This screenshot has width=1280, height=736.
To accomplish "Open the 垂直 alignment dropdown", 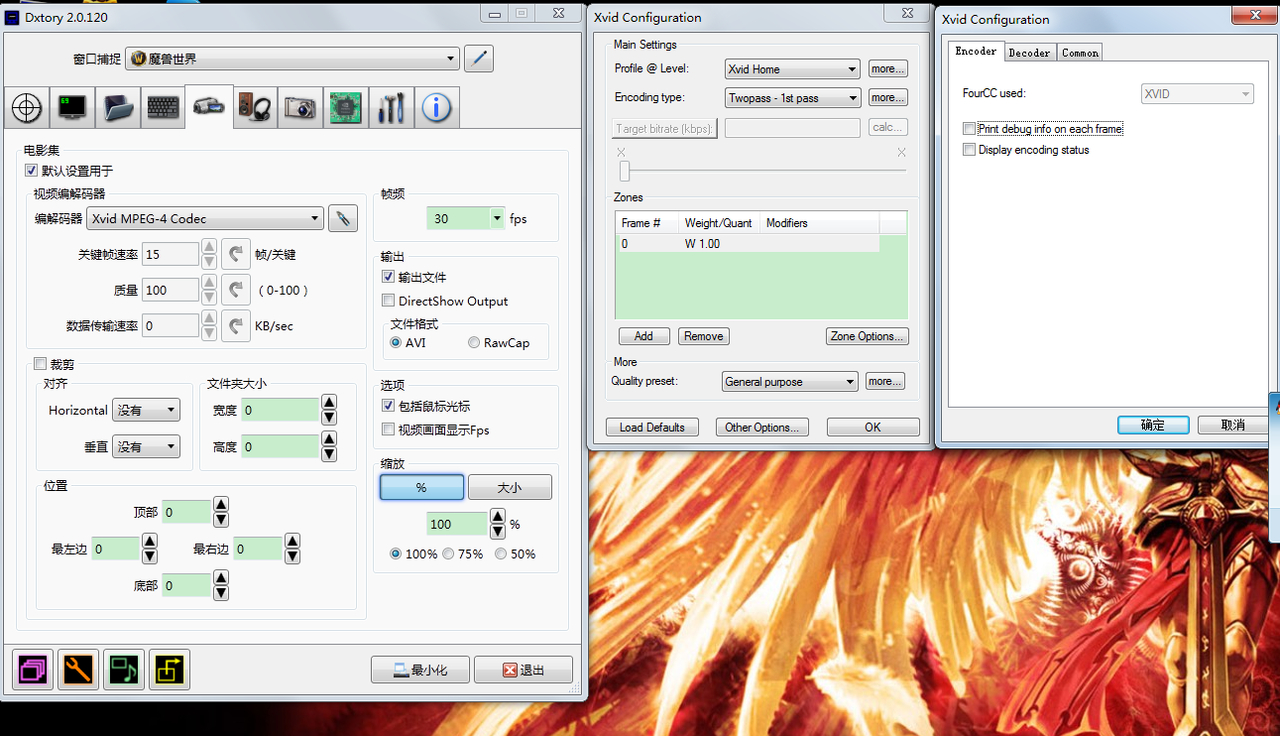I will tap(146, 447).
